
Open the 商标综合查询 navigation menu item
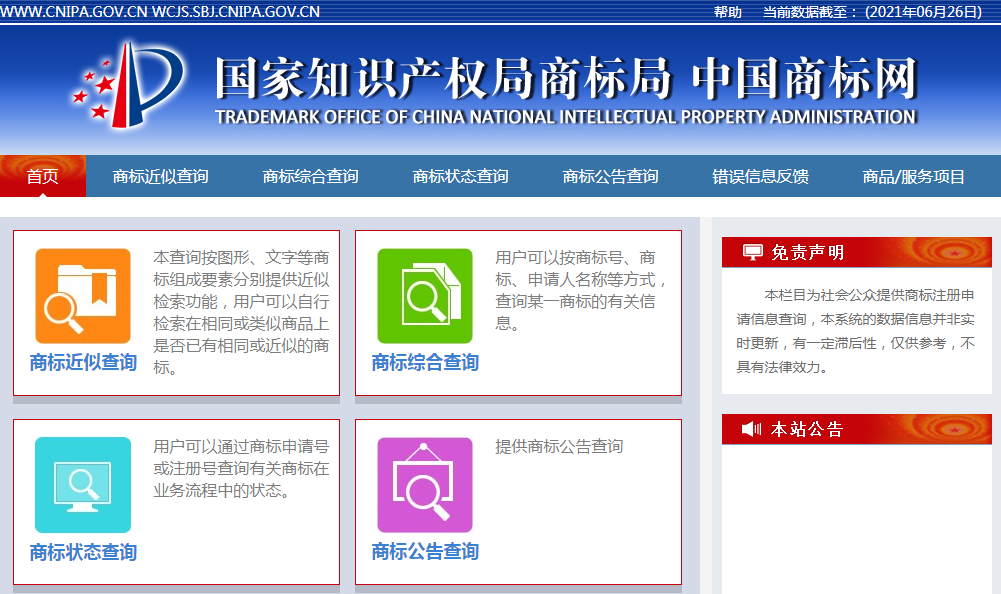coord(312,175)
